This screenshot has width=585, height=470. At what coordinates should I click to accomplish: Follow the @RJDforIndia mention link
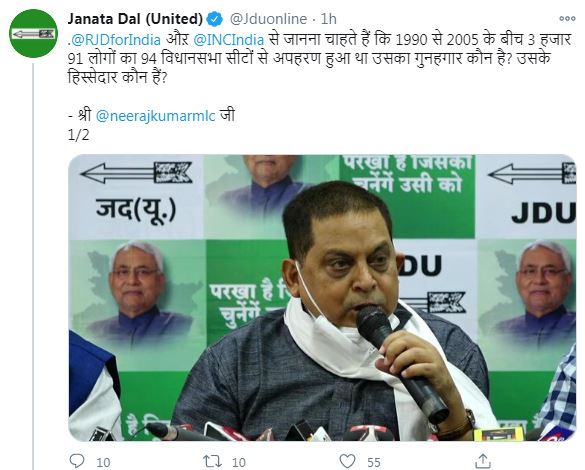pyautogui.click(x=116, y=40)
